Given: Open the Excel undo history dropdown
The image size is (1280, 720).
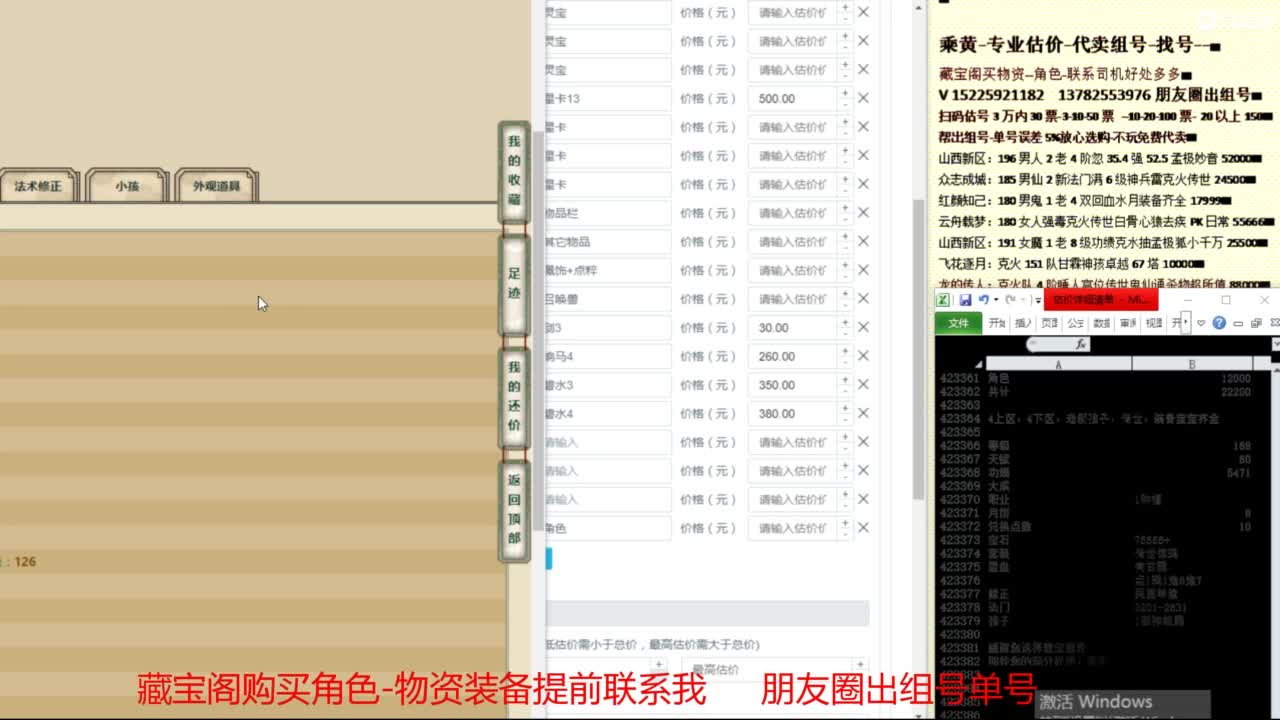Looking at the screenshot, I should click(x=994, y=300).
